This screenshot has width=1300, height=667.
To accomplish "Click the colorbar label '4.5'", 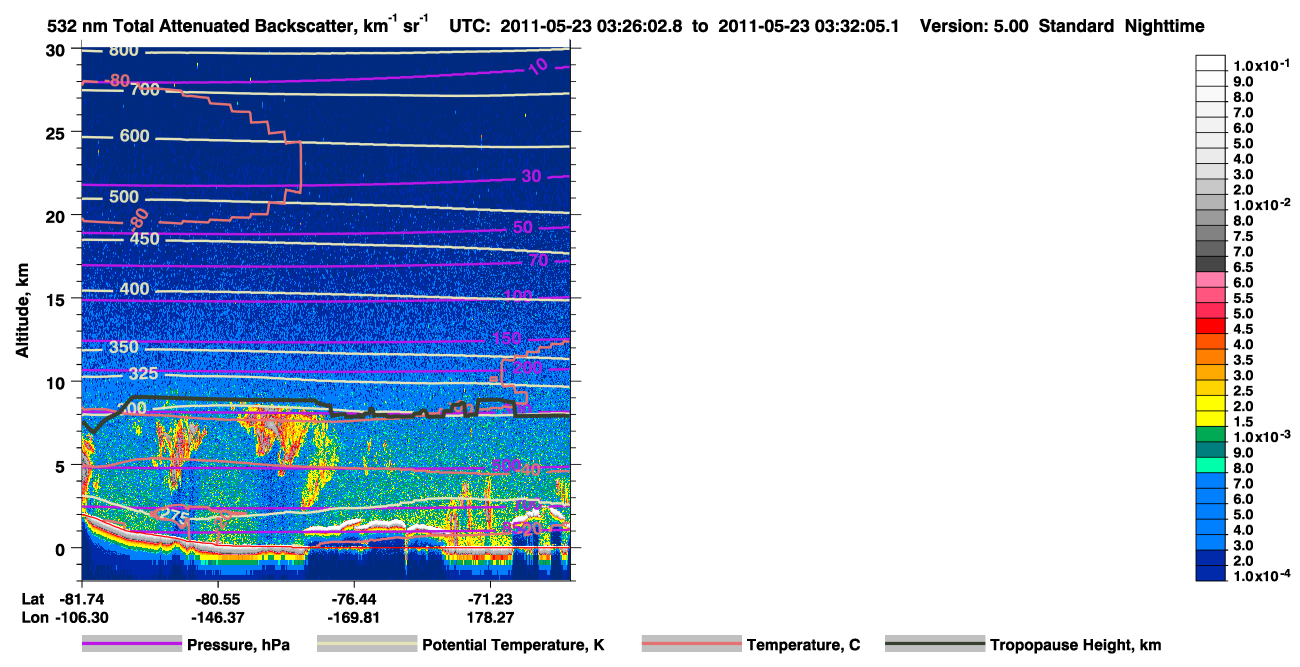I will pyautogui.click(x=1242, y=328).
